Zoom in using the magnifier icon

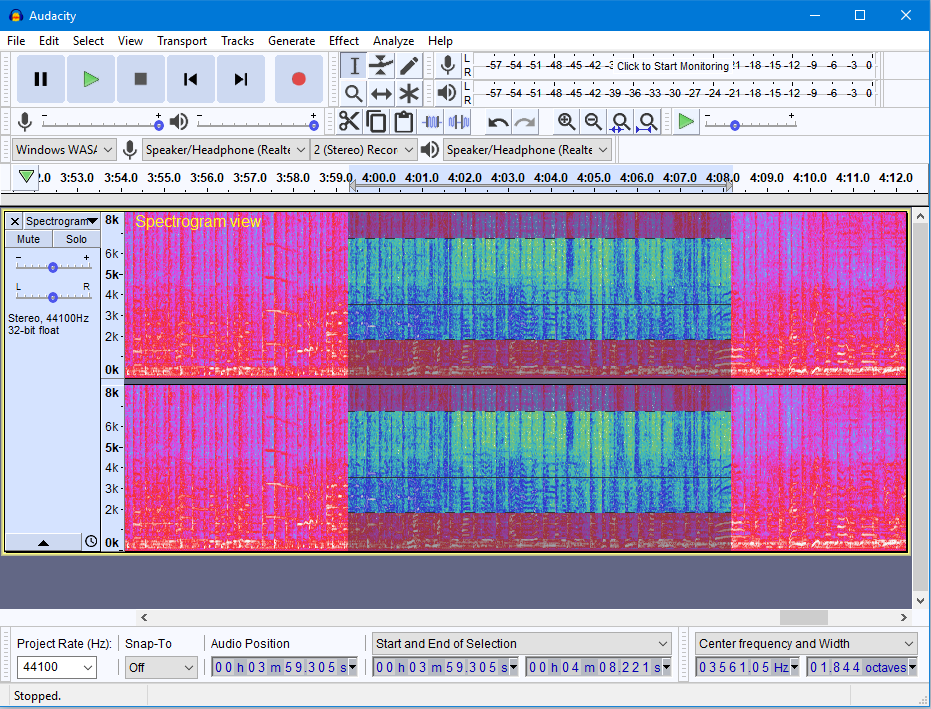coord(566,120)
